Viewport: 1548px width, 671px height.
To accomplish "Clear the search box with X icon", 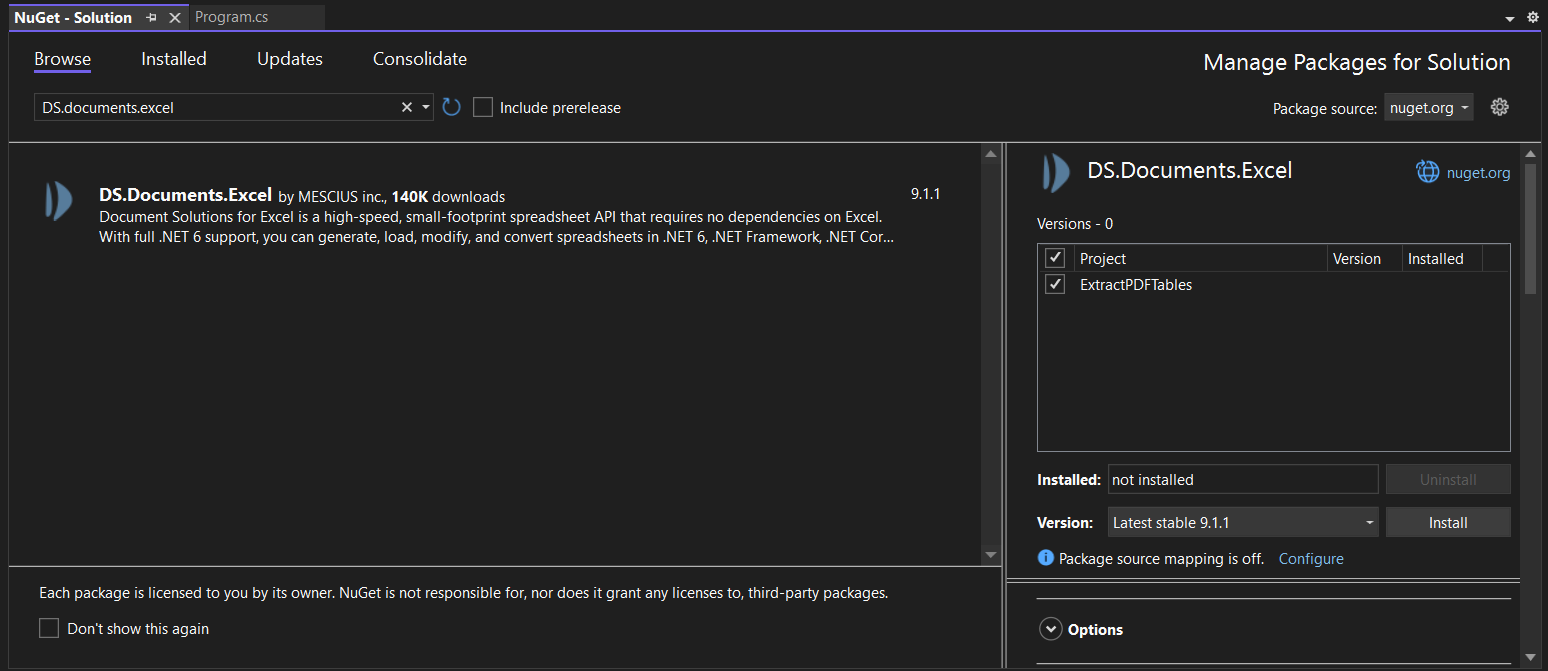I will (407, 107).
